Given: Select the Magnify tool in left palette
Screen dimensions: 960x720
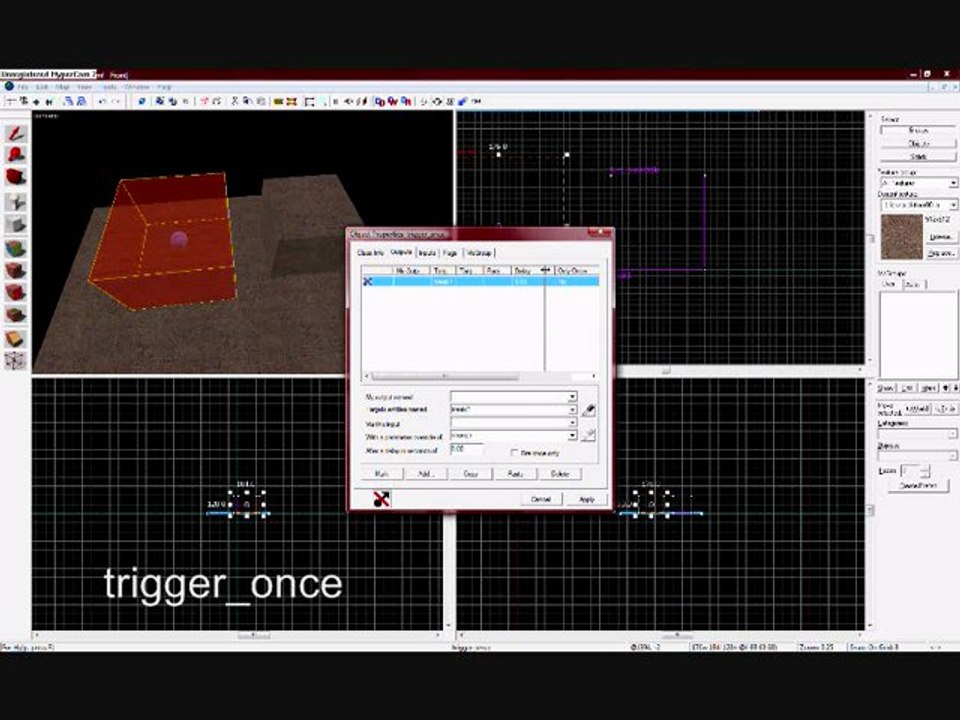Looking at the screenshot, I should [15, 155].
